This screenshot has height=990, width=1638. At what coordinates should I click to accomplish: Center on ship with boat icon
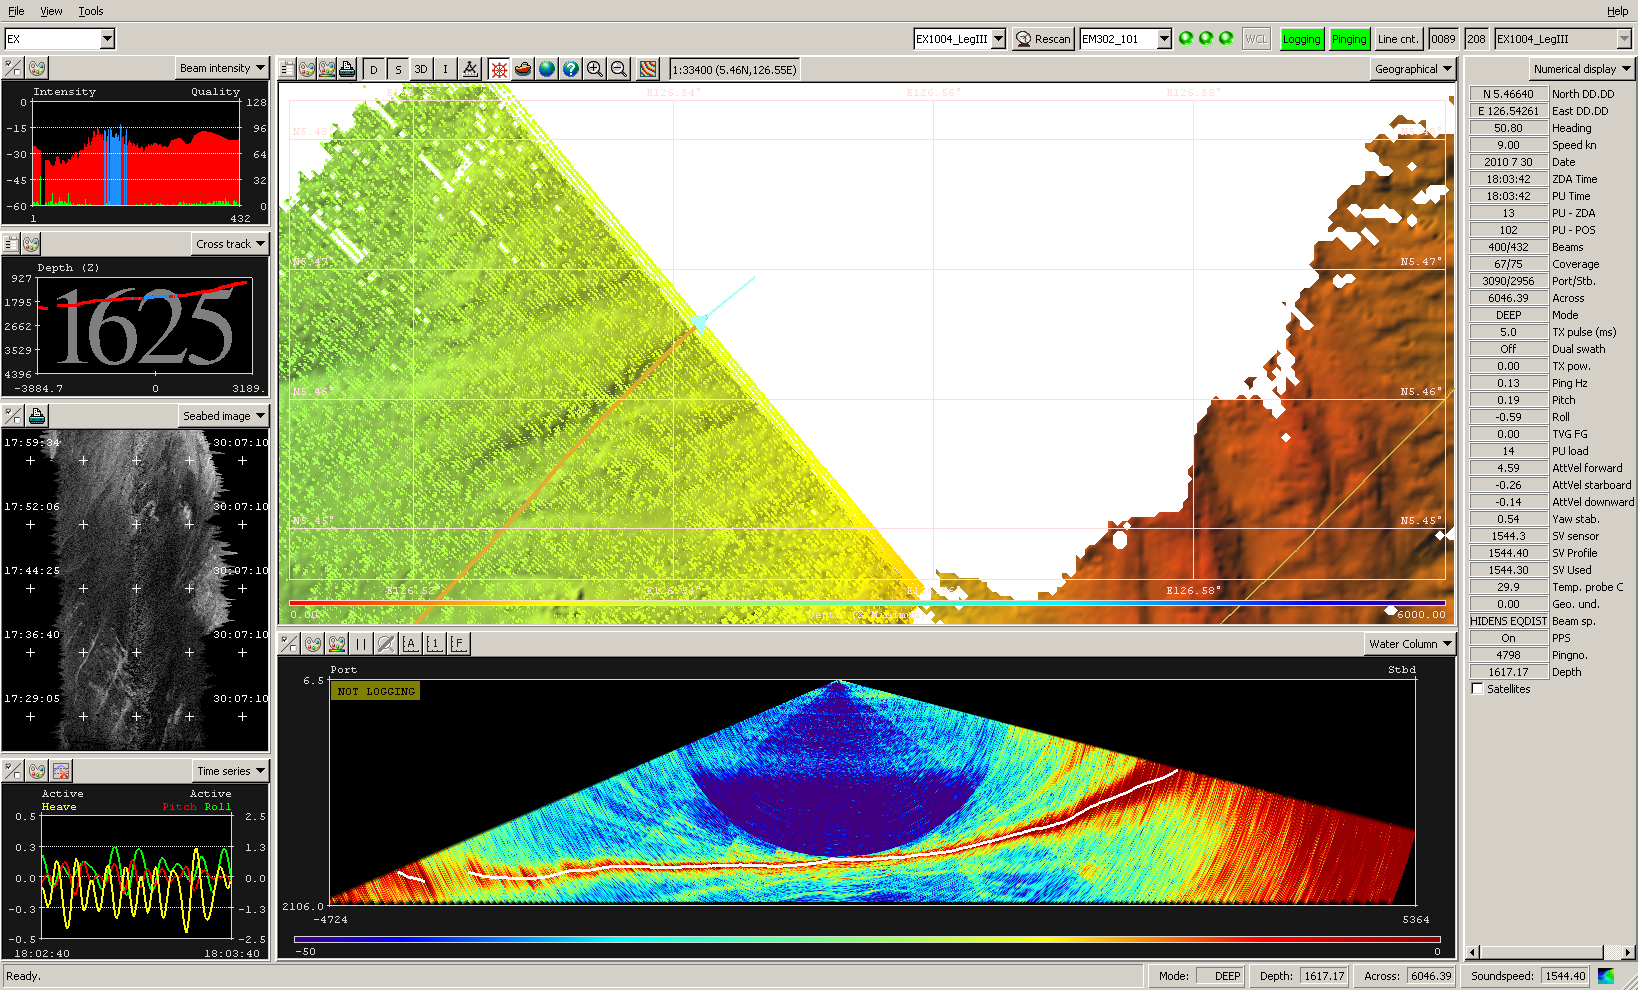coord(522,69)
